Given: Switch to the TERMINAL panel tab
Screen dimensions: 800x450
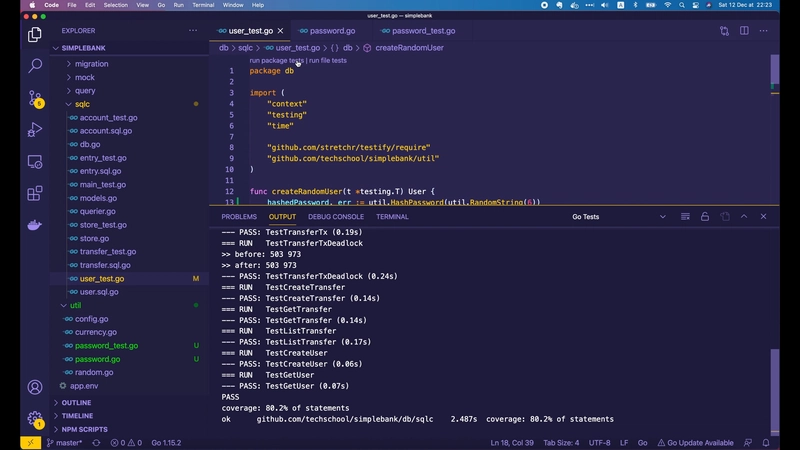Looking at the screenshot, I should [392, 217].
